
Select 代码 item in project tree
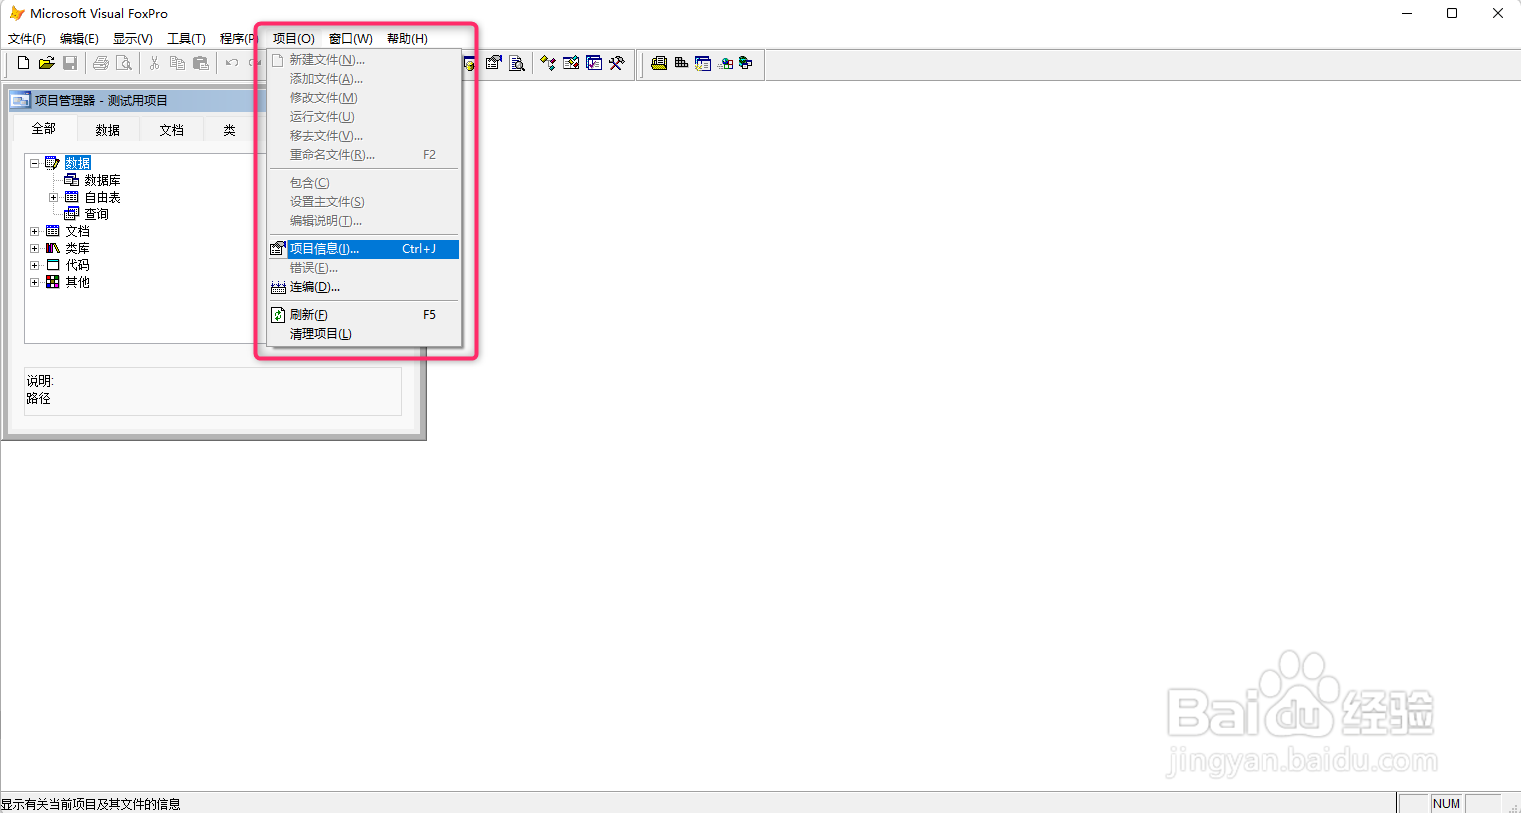click(x=77, y=265)
